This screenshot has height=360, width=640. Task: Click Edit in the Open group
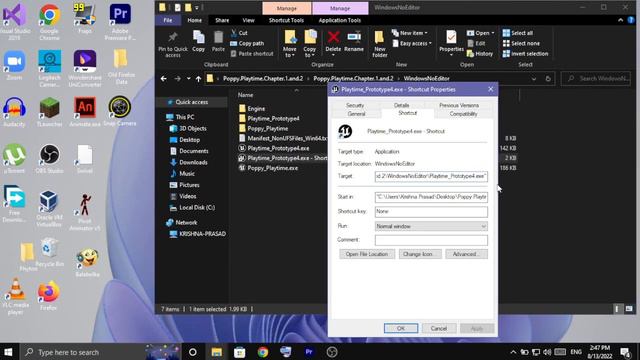(476, 43)
